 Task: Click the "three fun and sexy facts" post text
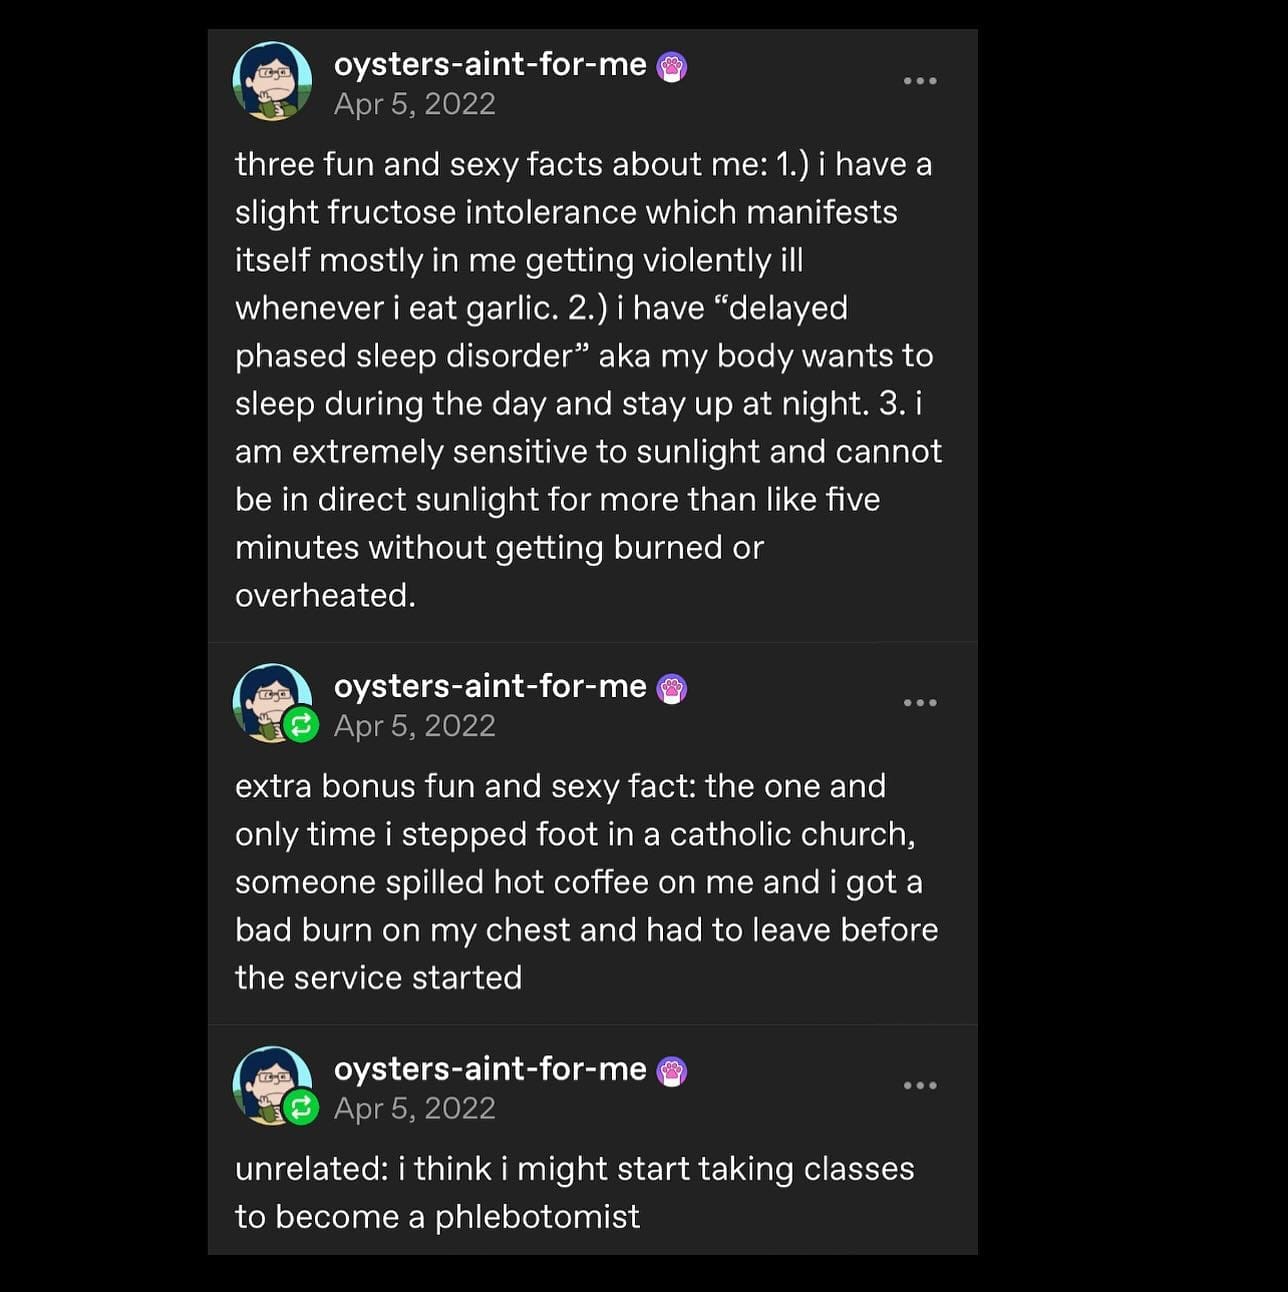tap(583, 380)
